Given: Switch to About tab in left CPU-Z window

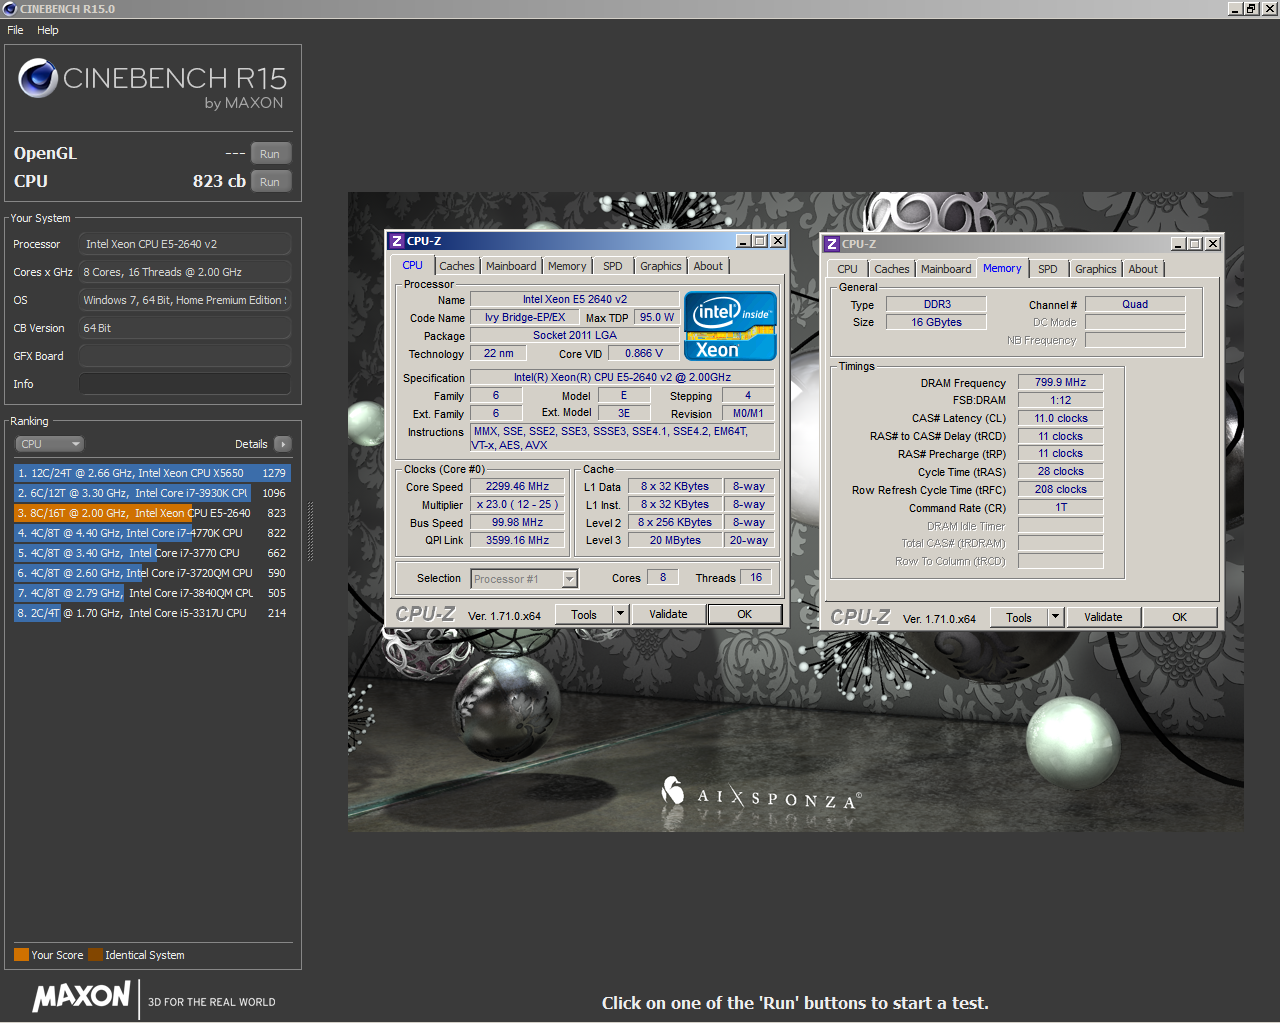Looking at the screenshot, I should tap(708, 266).
